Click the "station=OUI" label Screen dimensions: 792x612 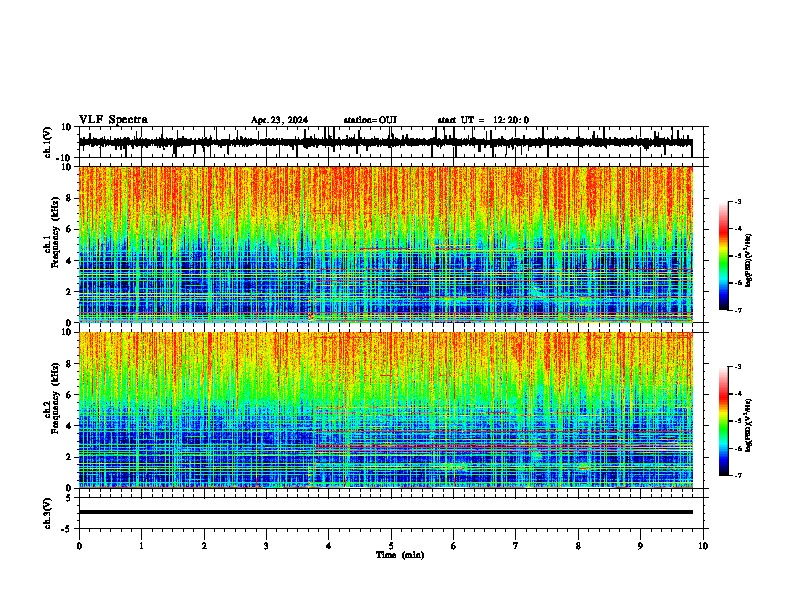(370, 120)
